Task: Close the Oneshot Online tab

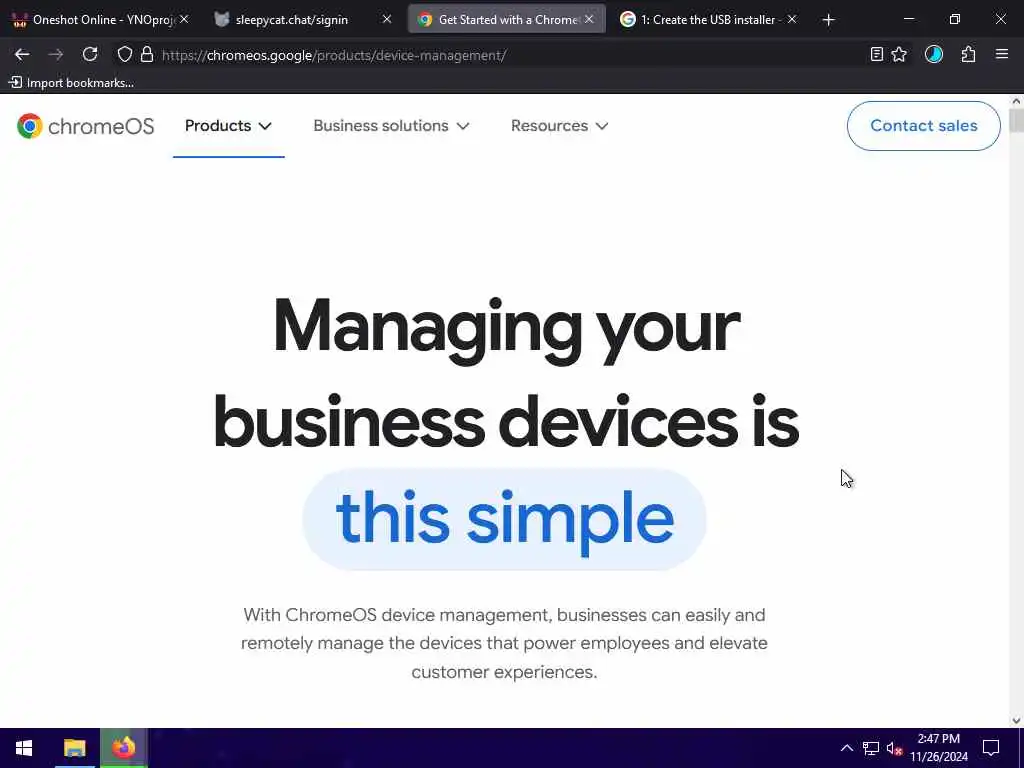Action: pos(184,20)
